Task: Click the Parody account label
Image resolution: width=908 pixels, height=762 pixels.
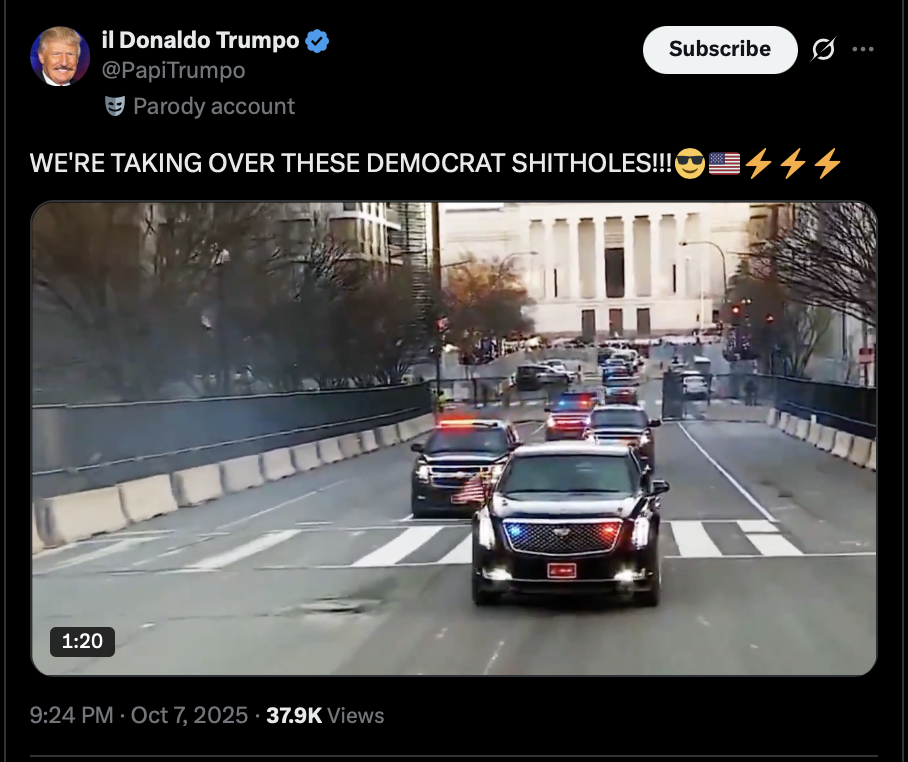Action: [x=214, y=107]
